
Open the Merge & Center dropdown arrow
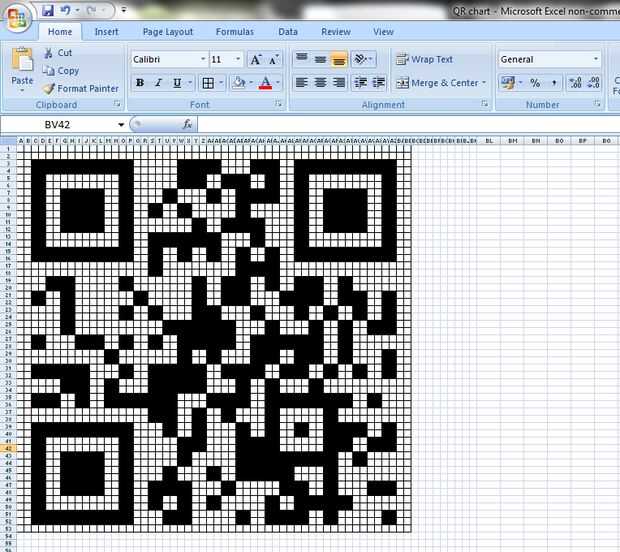click(484, 83)
